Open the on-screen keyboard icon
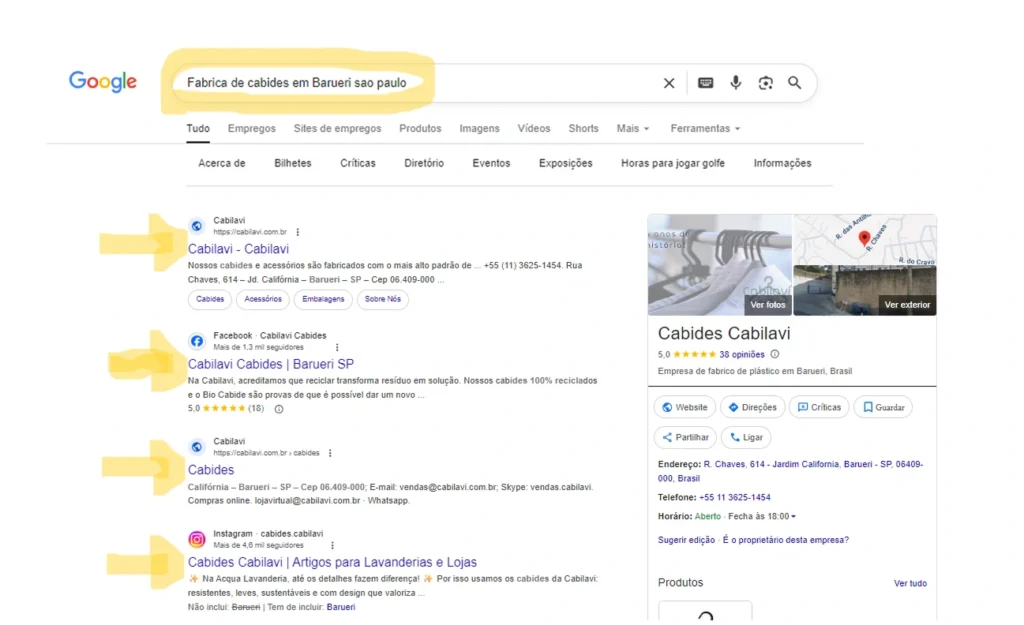Image resolution: width=1024 pixels, height=625 pixels. coord(706,83)
